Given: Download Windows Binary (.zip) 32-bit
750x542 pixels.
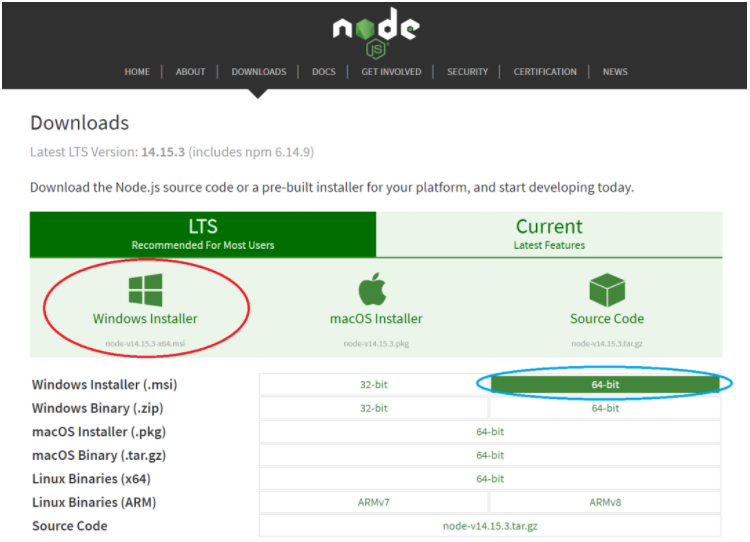Looking at the screenshot, I should click(x=374, y=408).
